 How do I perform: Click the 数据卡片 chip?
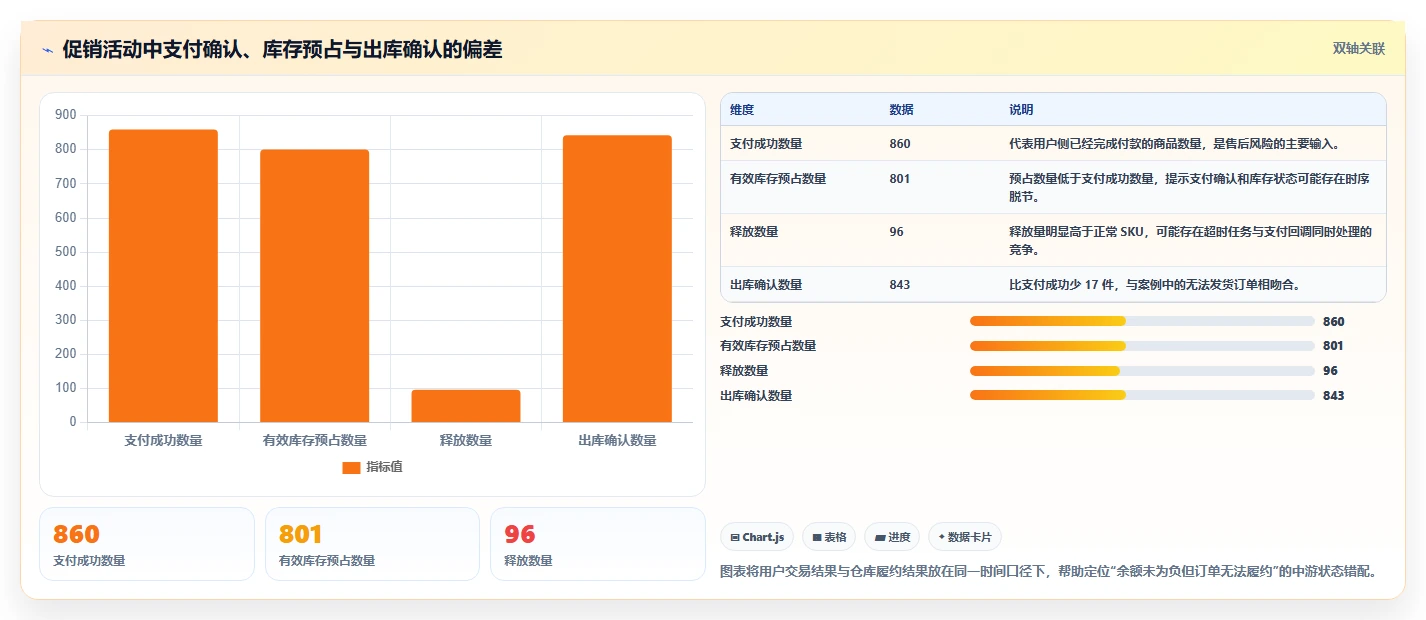(965, 537)
